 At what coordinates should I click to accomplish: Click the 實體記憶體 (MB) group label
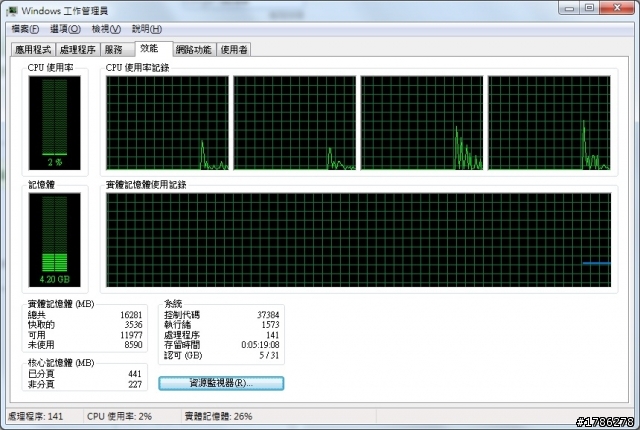pos(61,304)
